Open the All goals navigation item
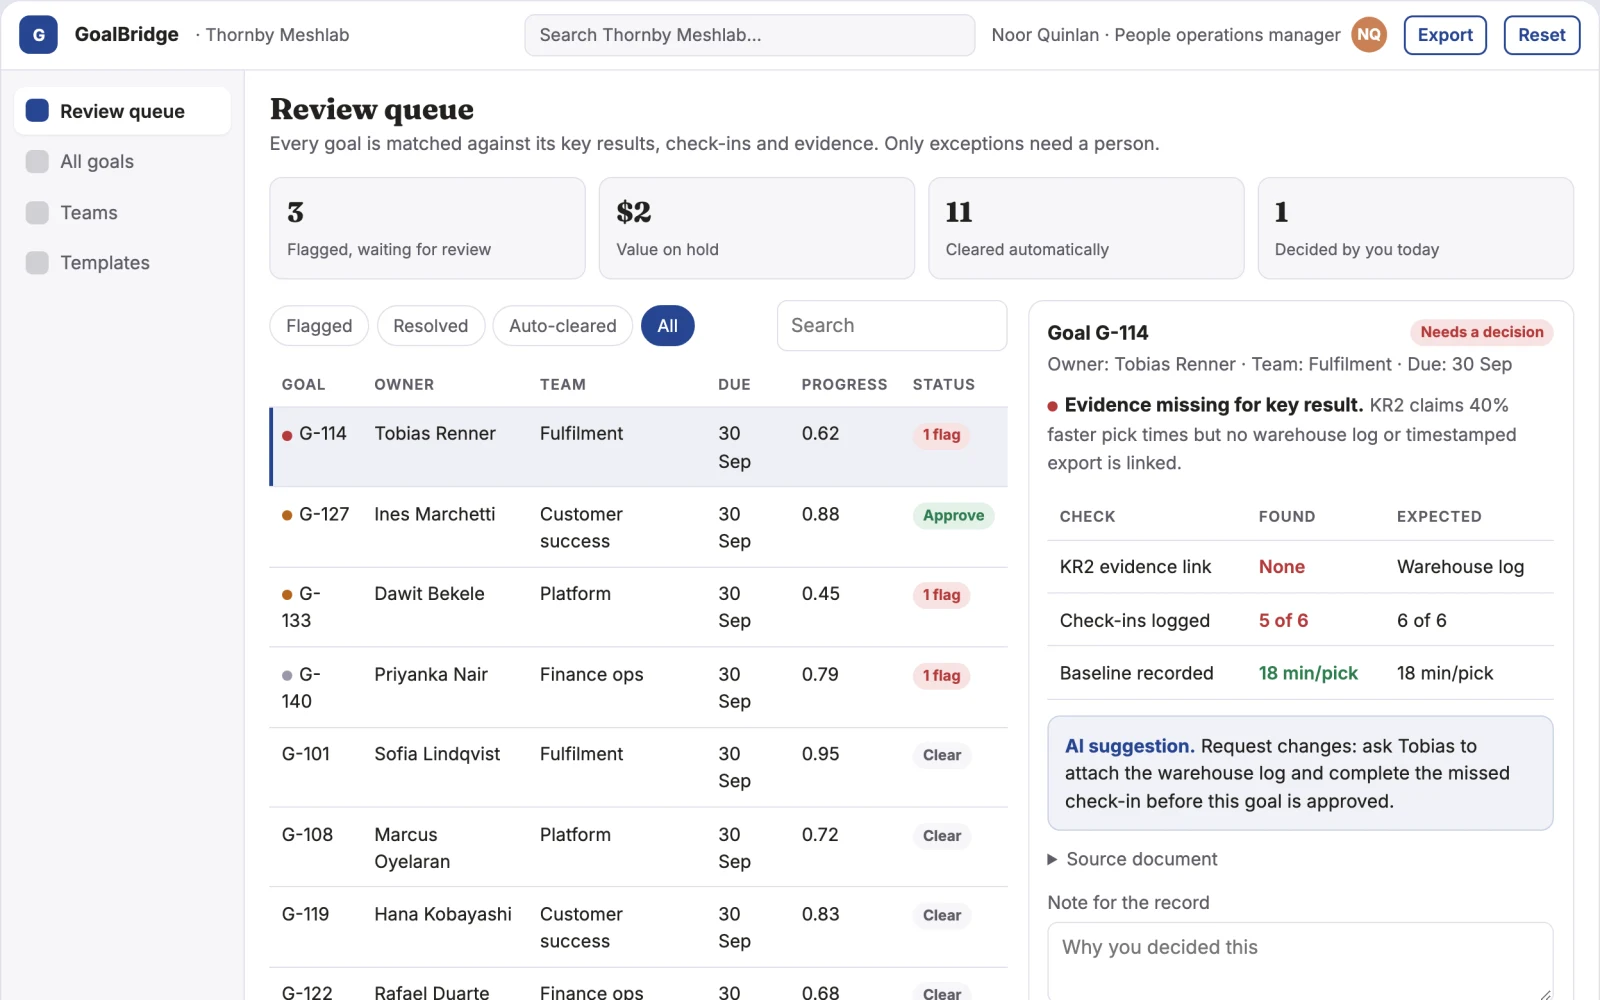 pyautogui.click(x=122, y=161)
